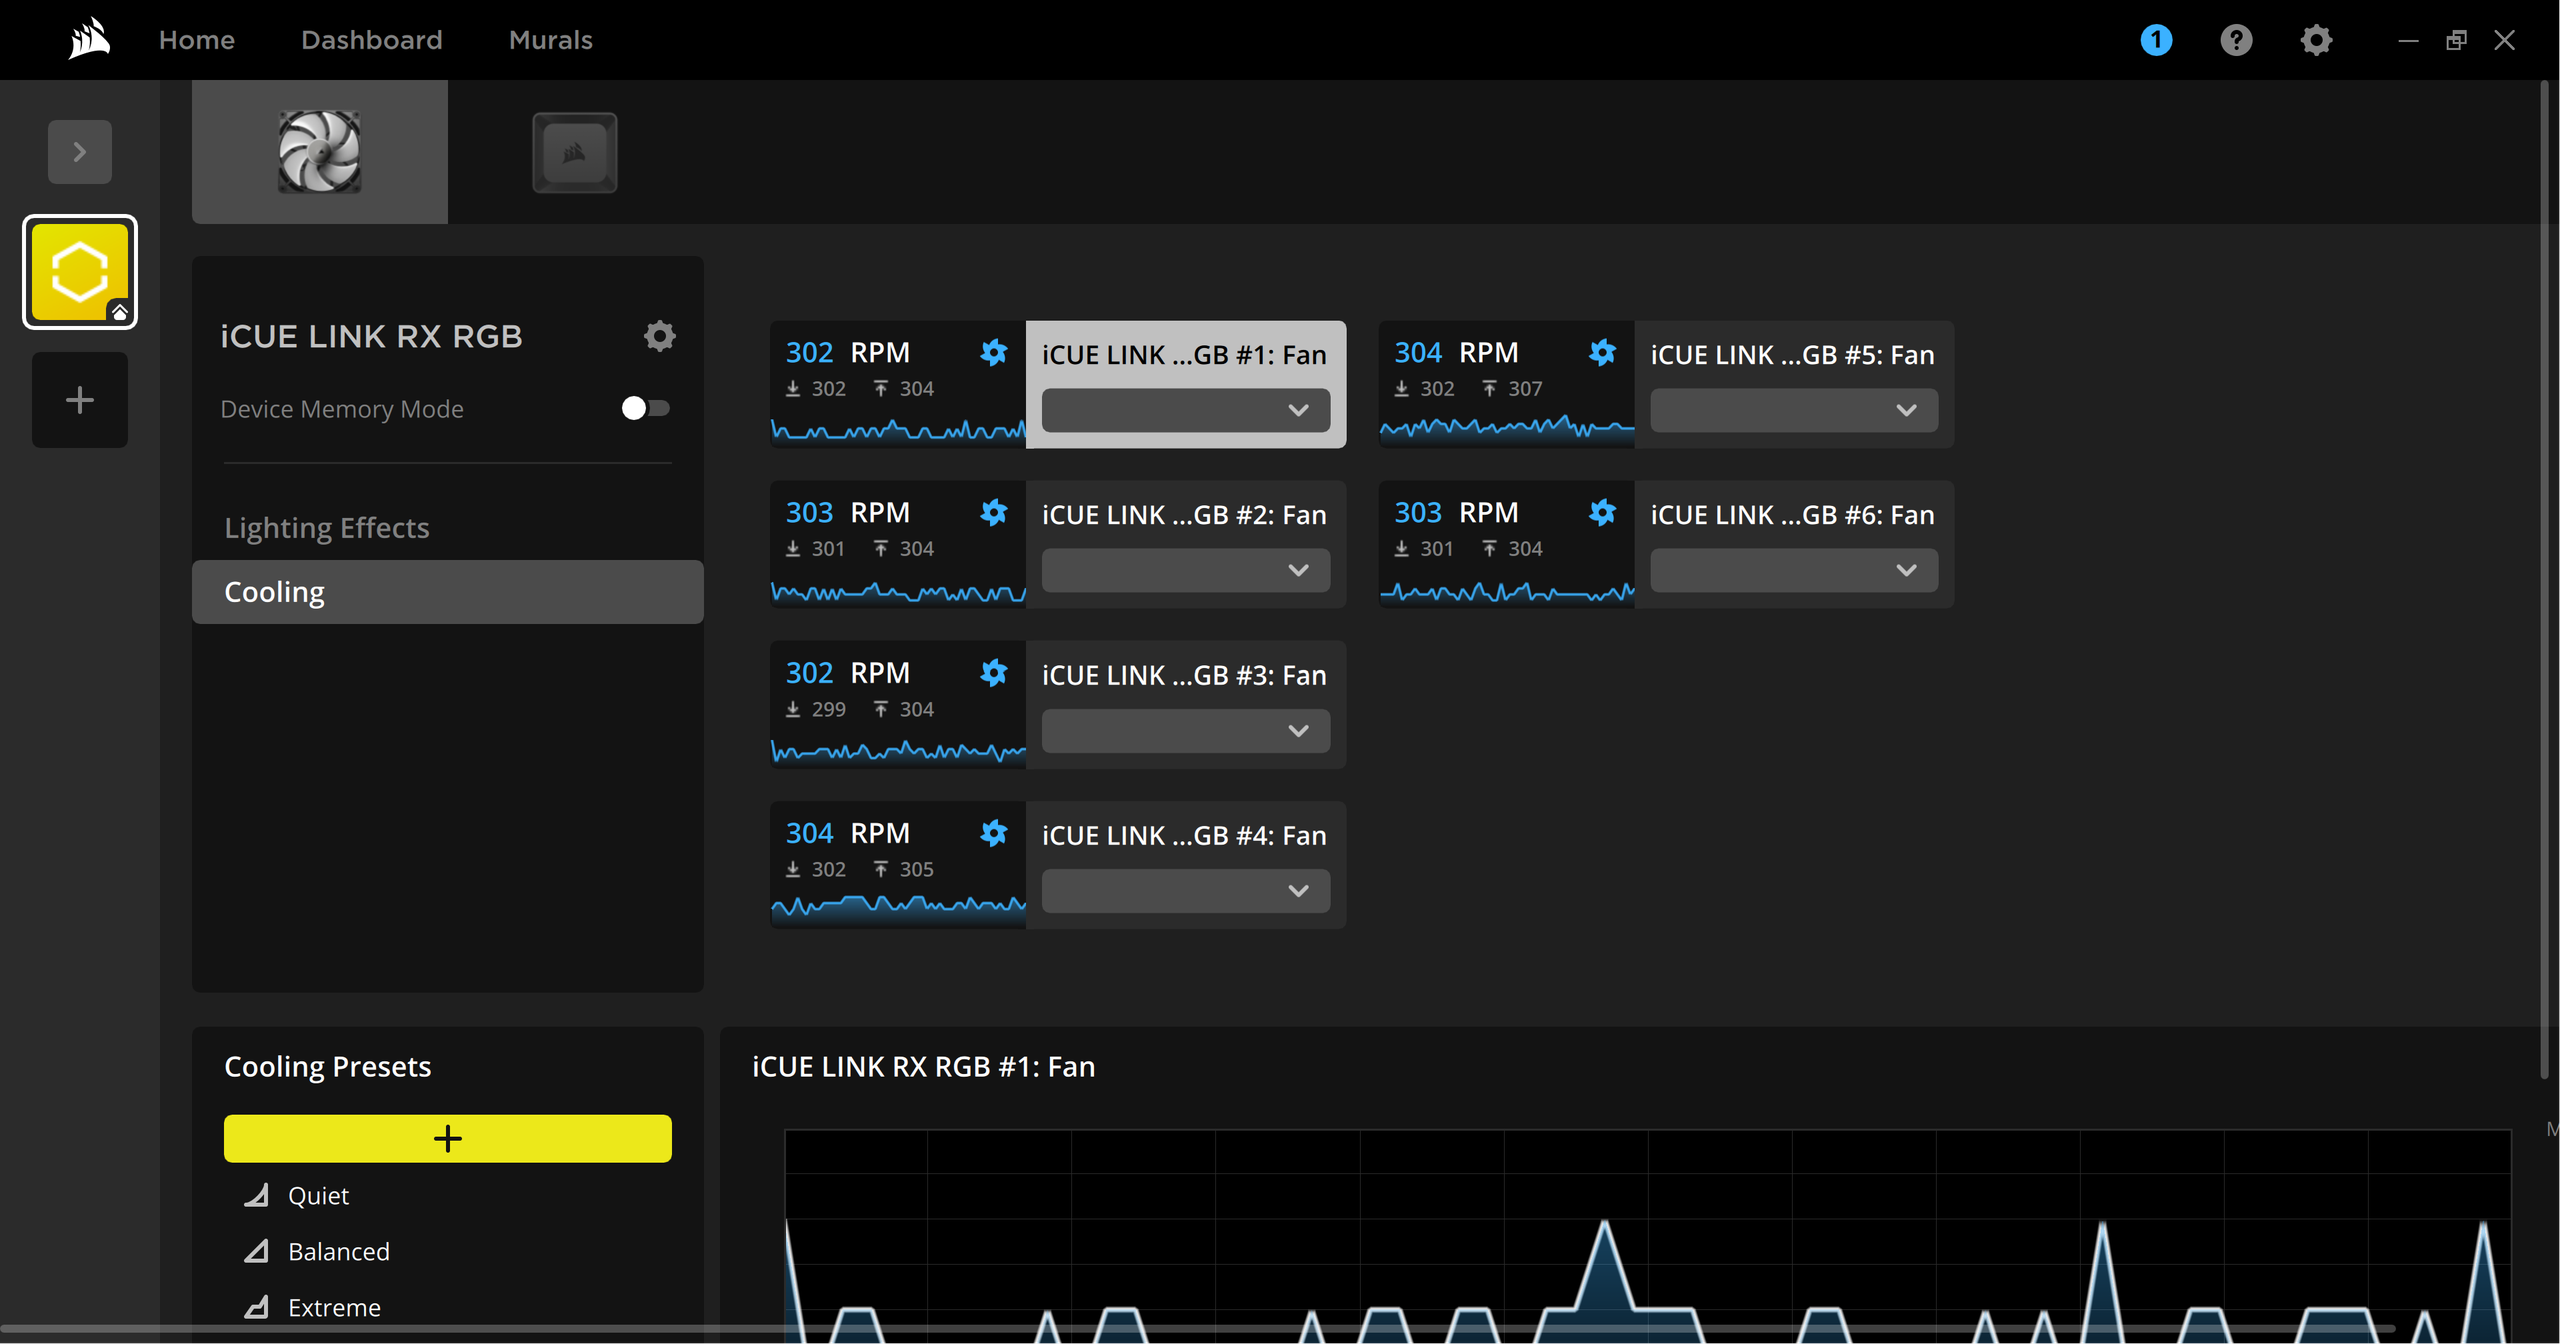Expand the left sidebar arrow
The width and height of the screenshot is (2560, 1344).
pos(80,152)
